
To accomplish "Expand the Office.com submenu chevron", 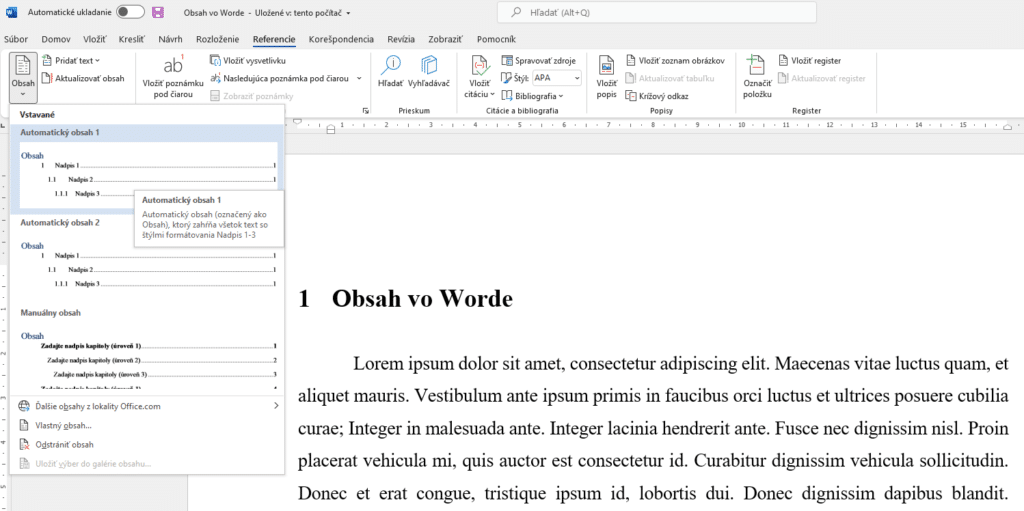I will click(x=276, y=406).
